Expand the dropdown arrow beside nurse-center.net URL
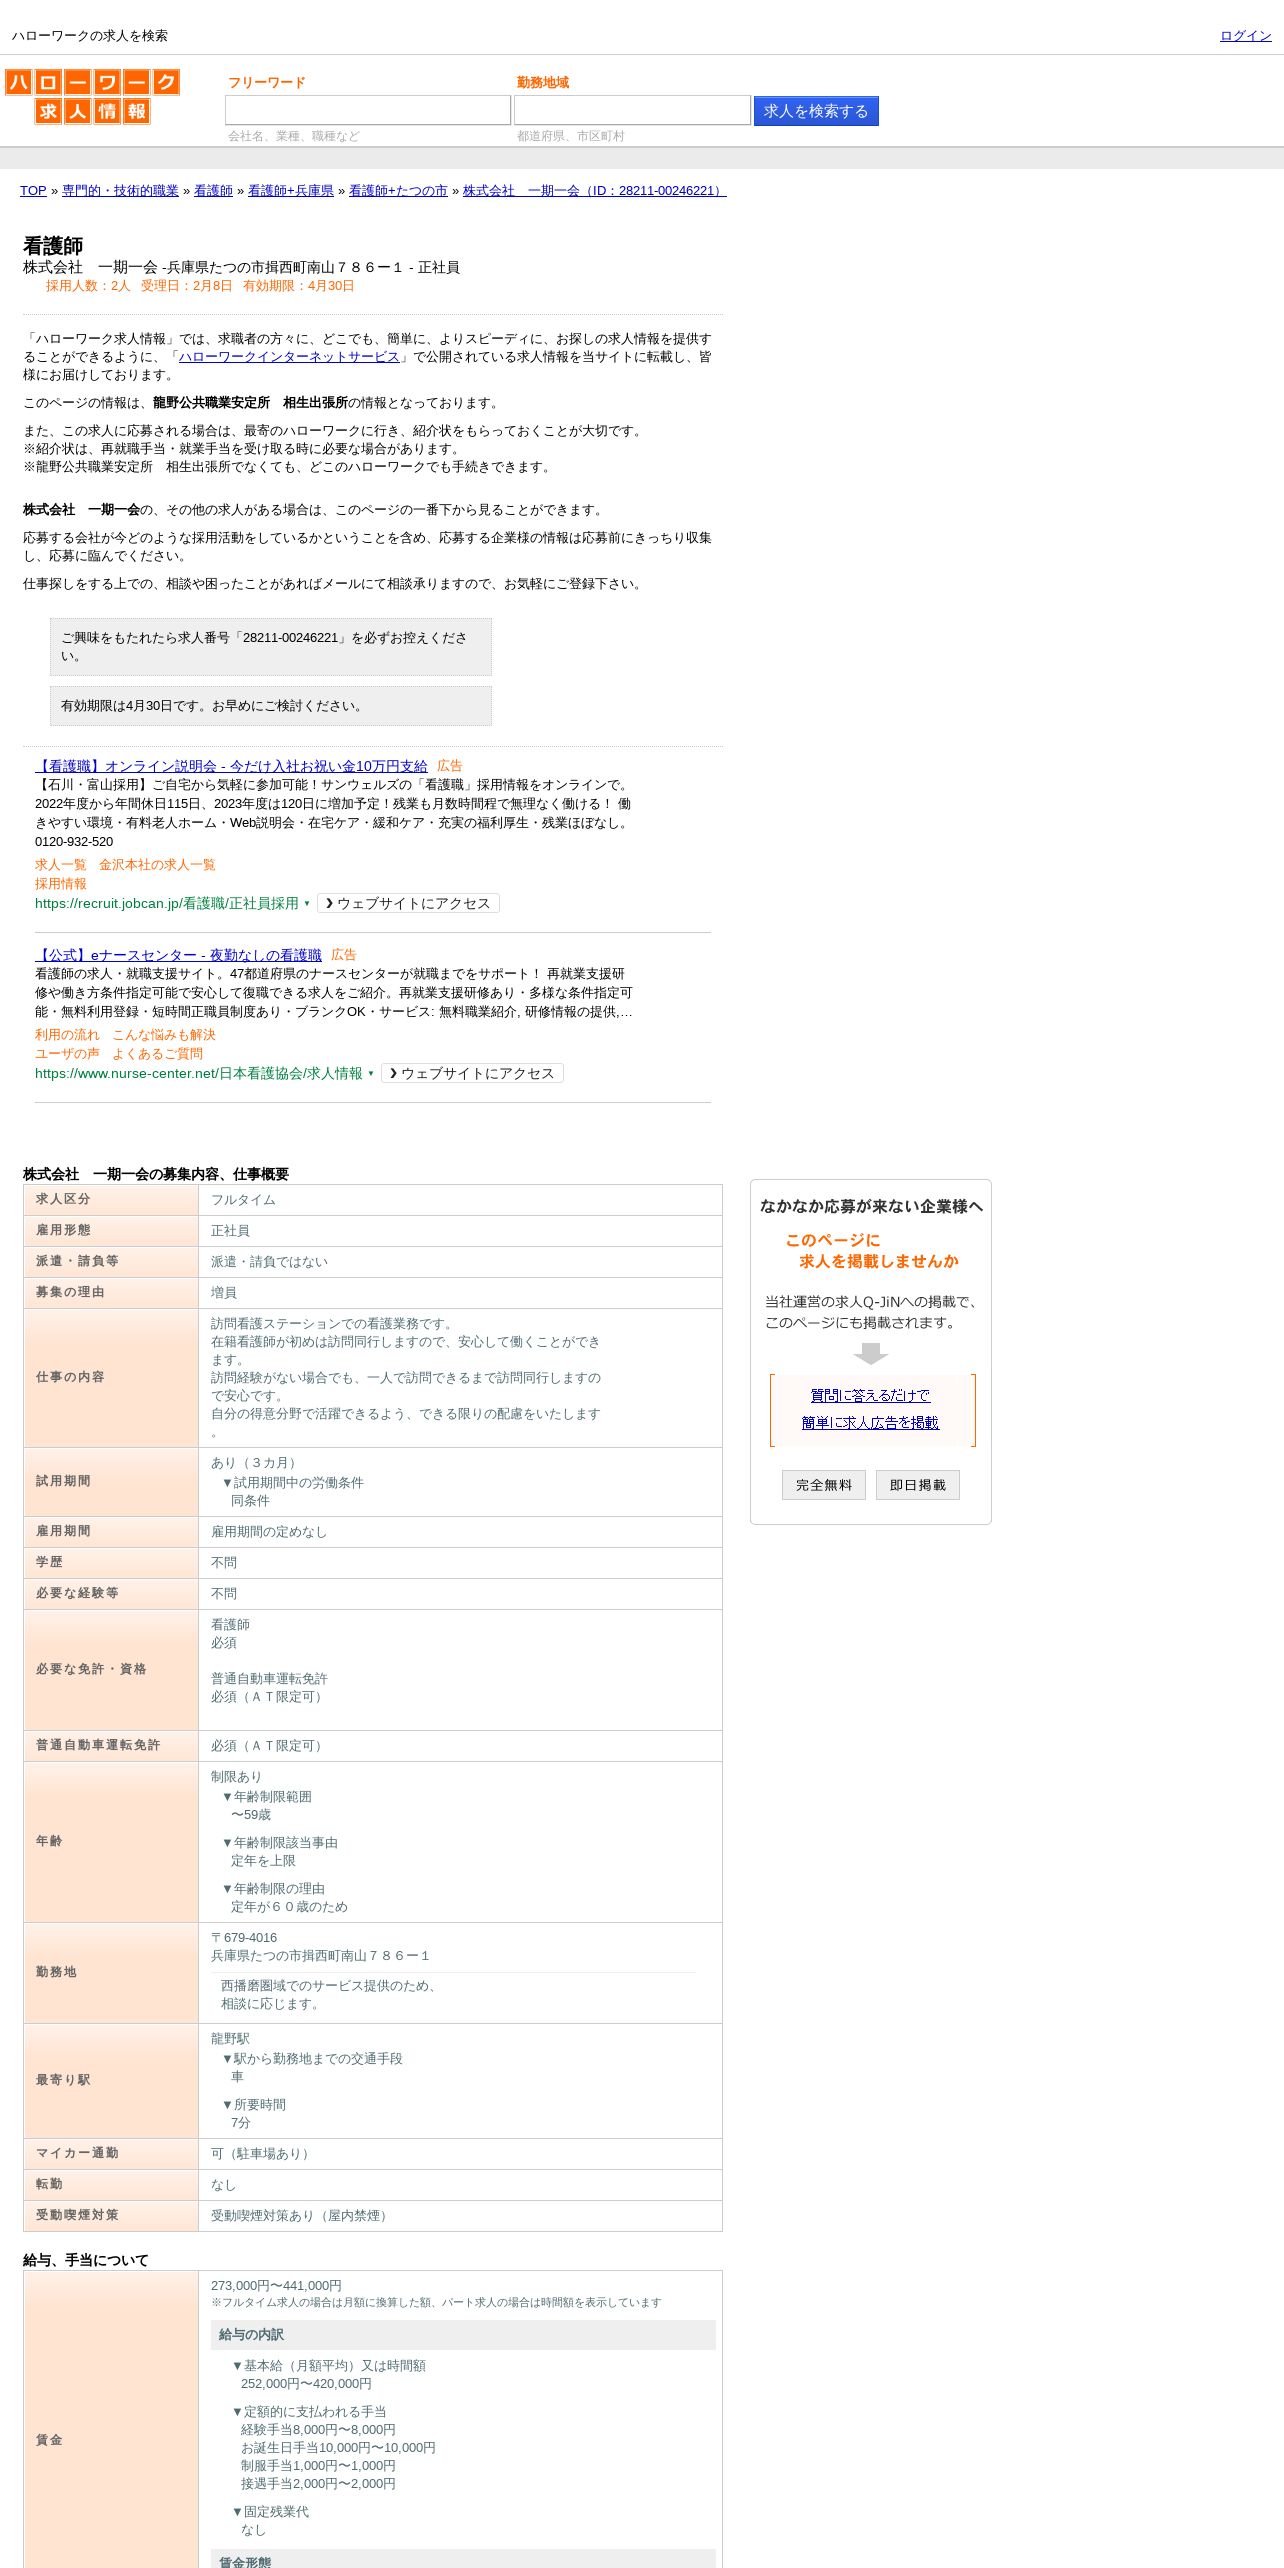 coord(371,1074)
